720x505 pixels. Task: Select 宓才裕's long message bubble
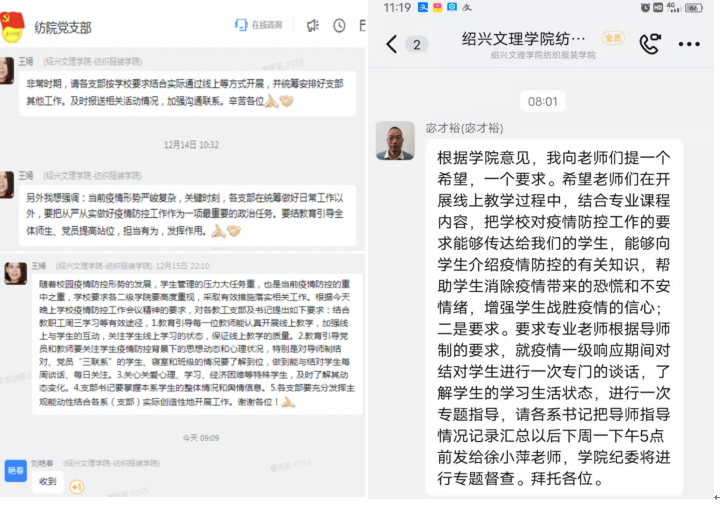[554, 318]
